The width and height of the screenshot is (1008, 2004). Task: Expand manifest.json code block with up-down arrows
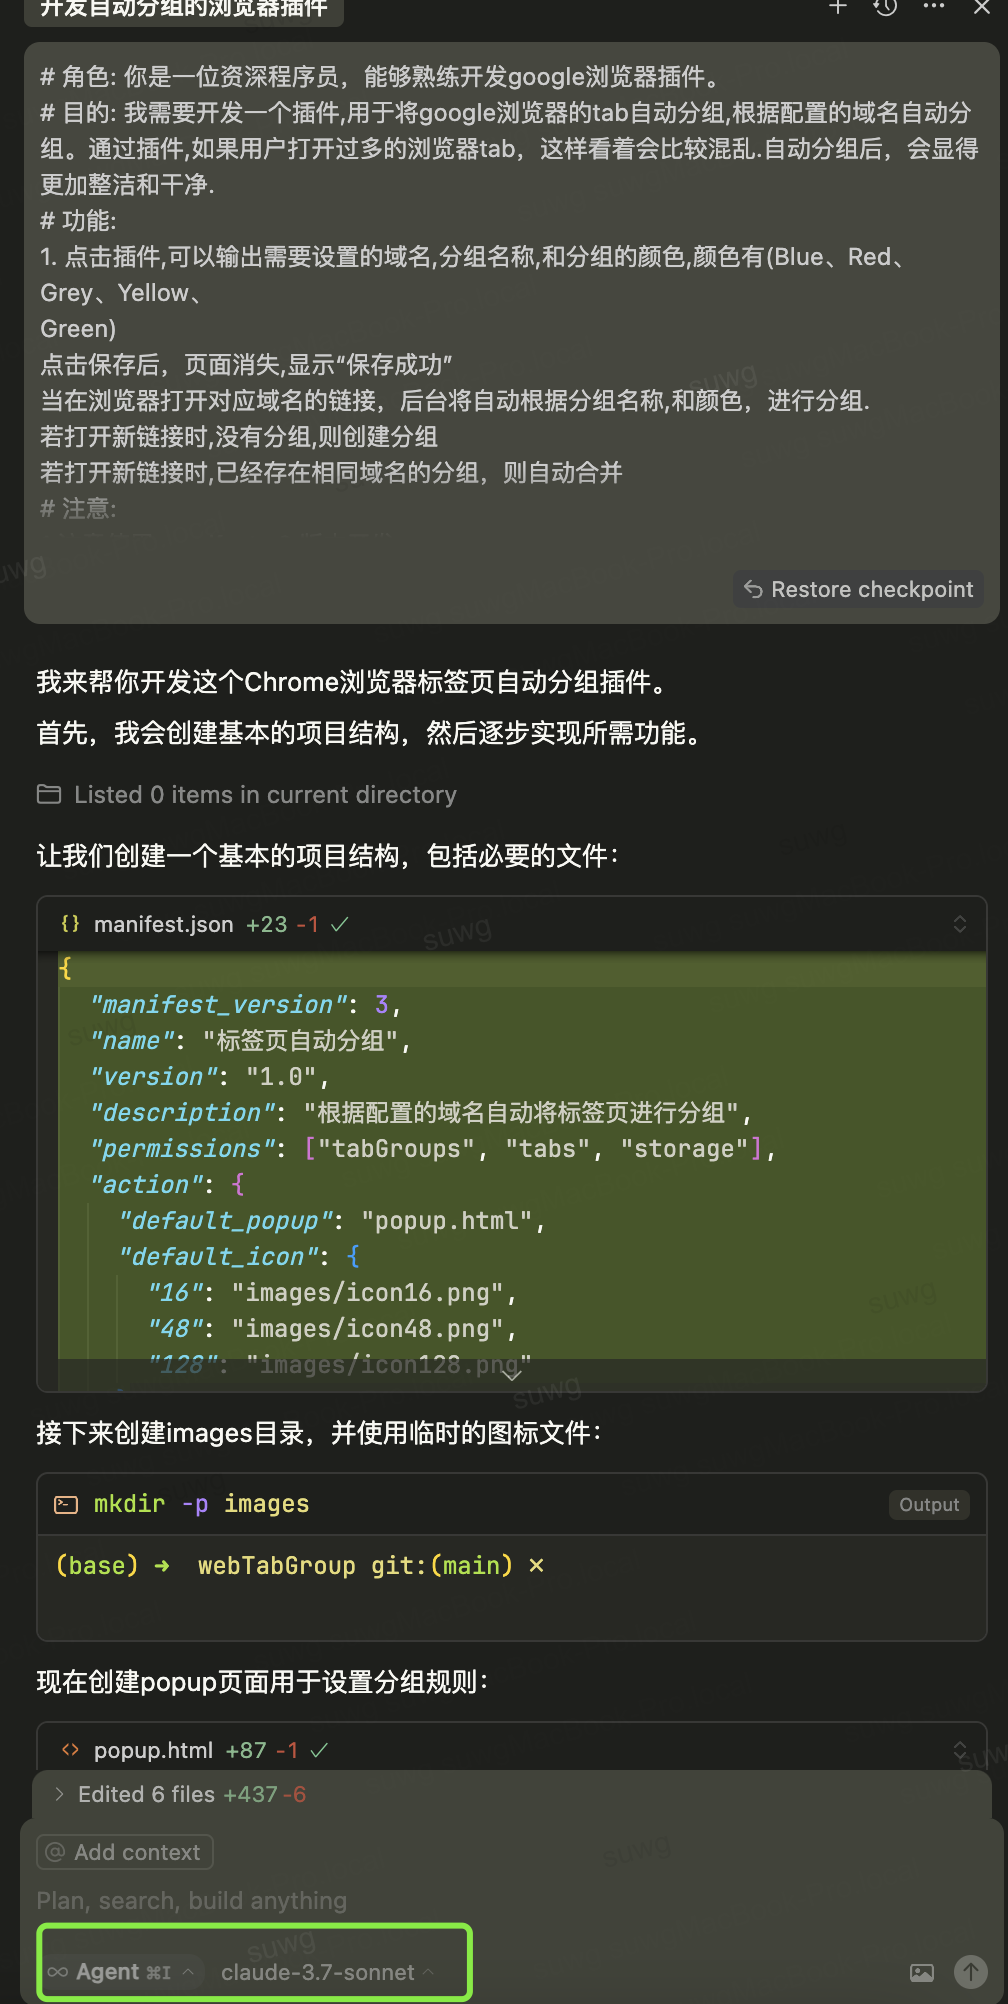(960, 924)
